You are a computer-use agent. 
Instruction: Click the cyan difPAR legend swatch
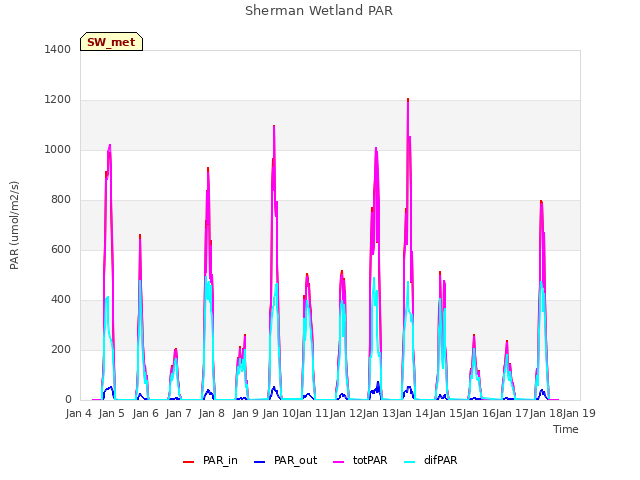click(409, 462)
